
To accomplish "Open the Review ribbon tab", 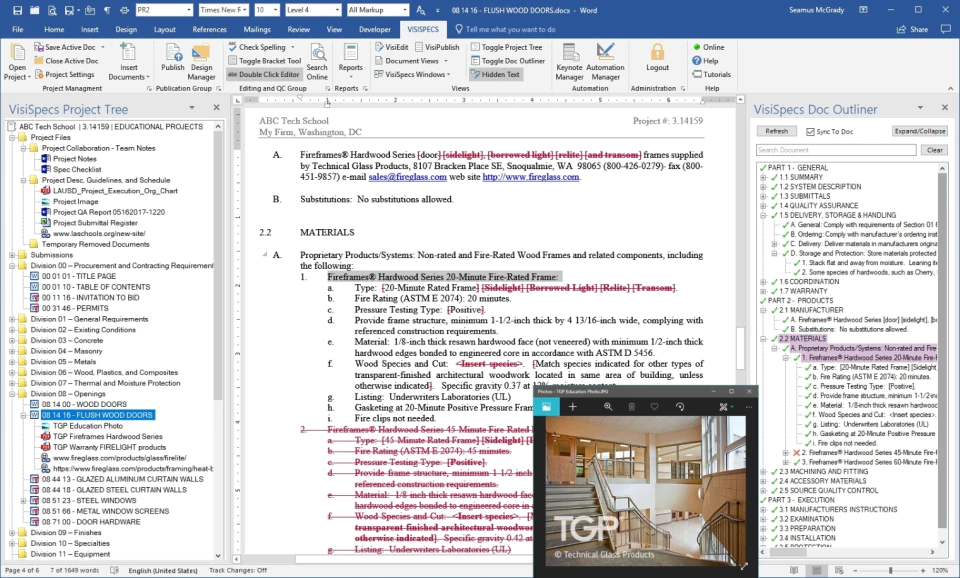I will (298, 29).
